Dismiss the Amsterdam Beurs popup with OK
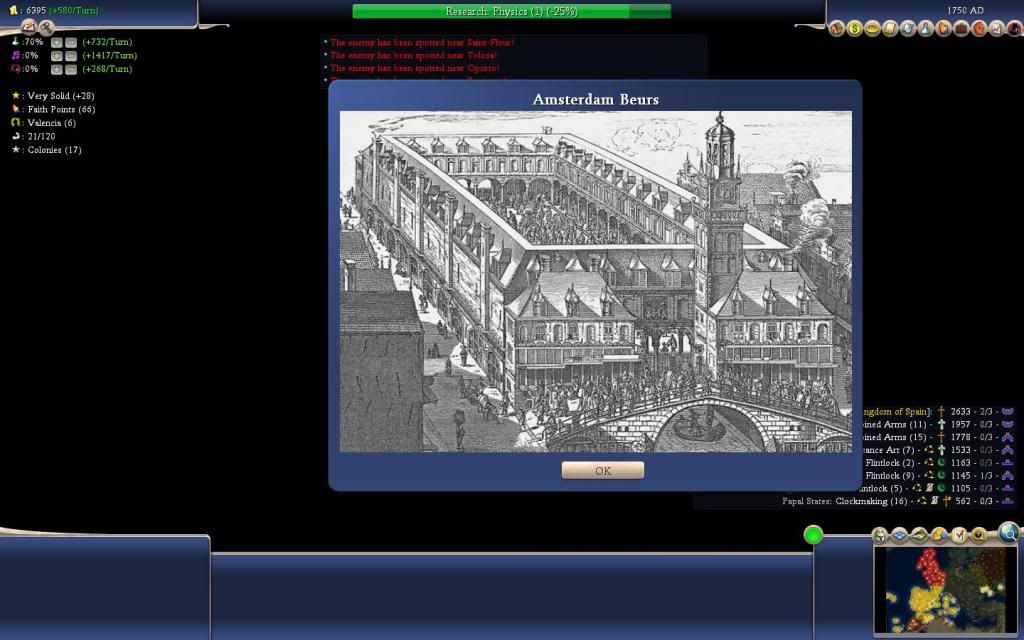Screen dimensions: 1024x640 tap(602, 470)
